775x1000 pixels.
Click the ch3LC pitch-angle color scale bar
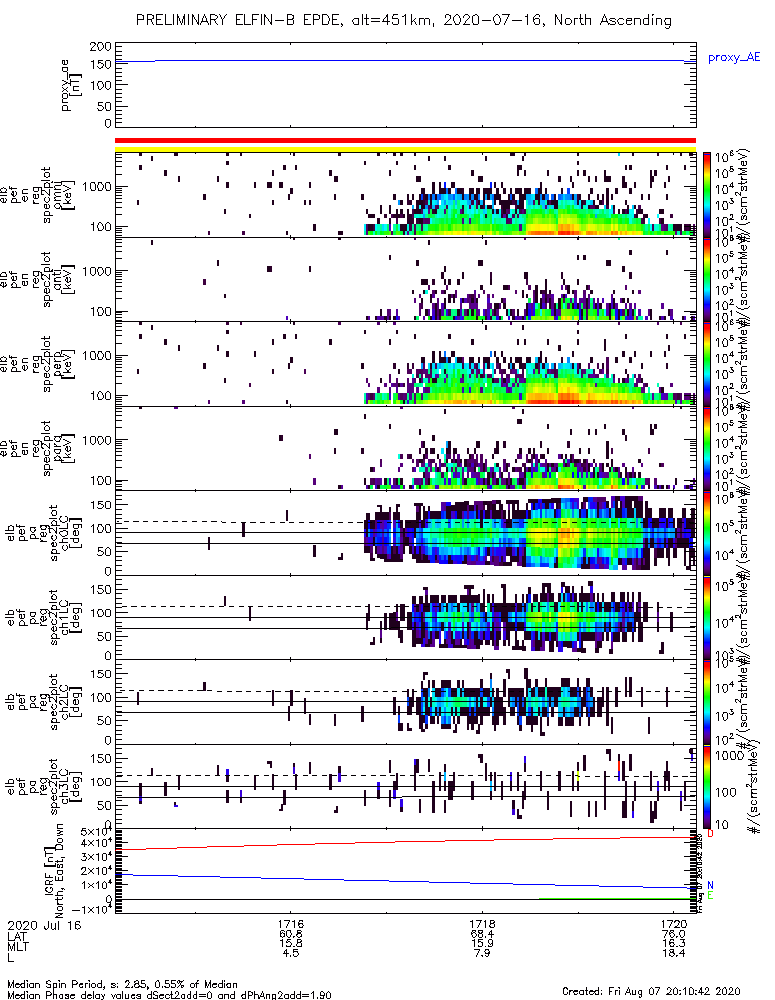pos(707,786)
